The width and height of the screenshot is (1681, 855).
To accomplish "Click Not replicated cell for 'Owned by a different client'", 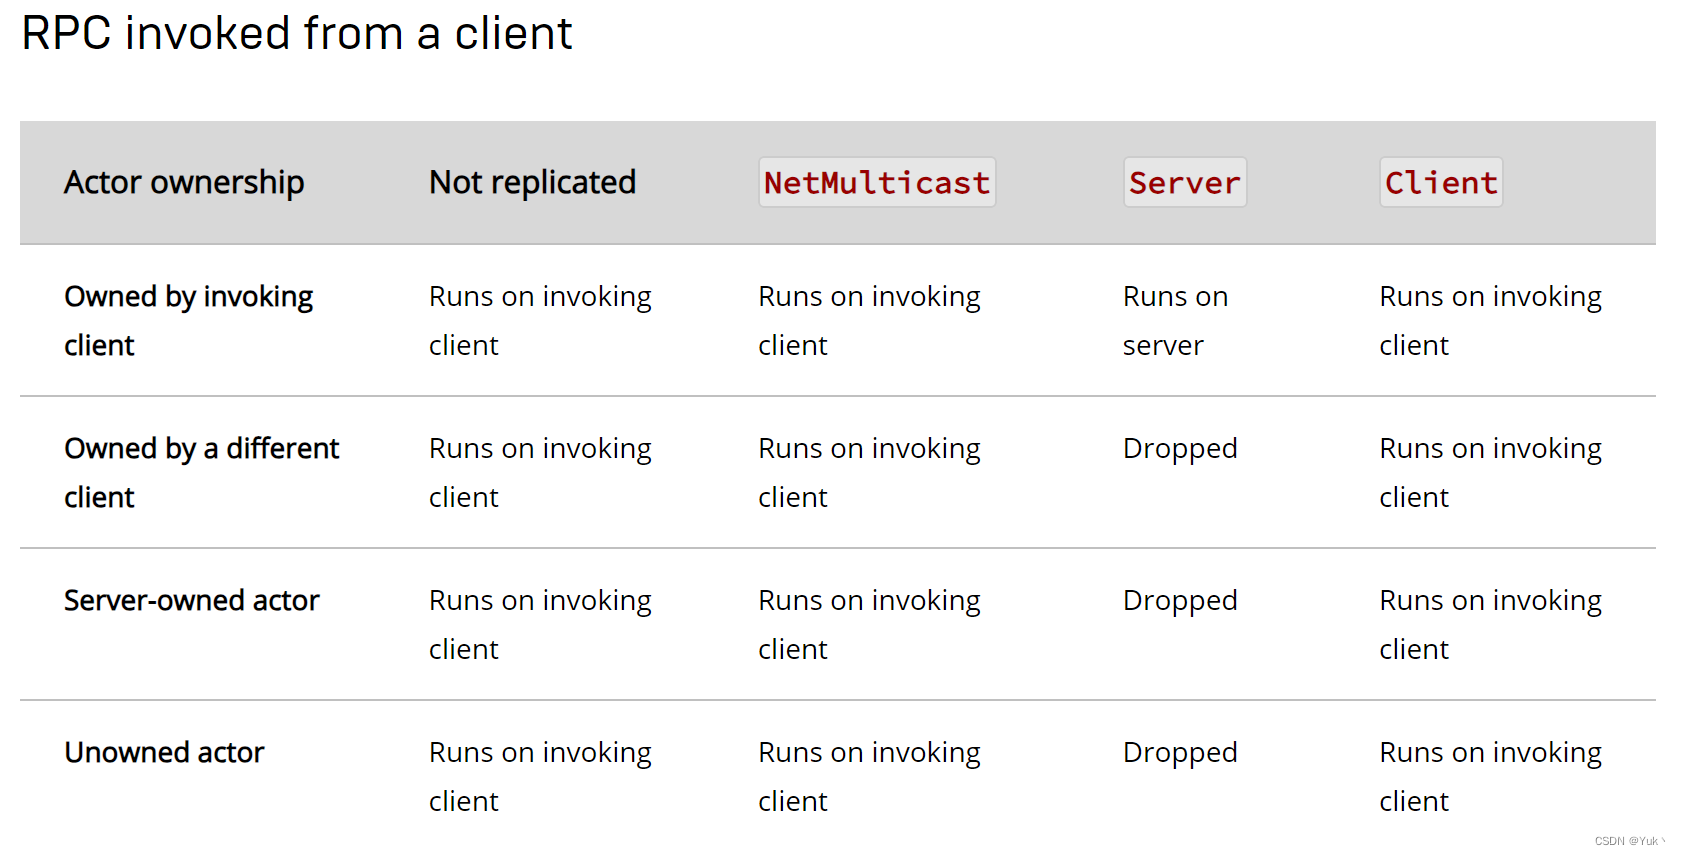I will pyautogui.click(x=540, y=472).
